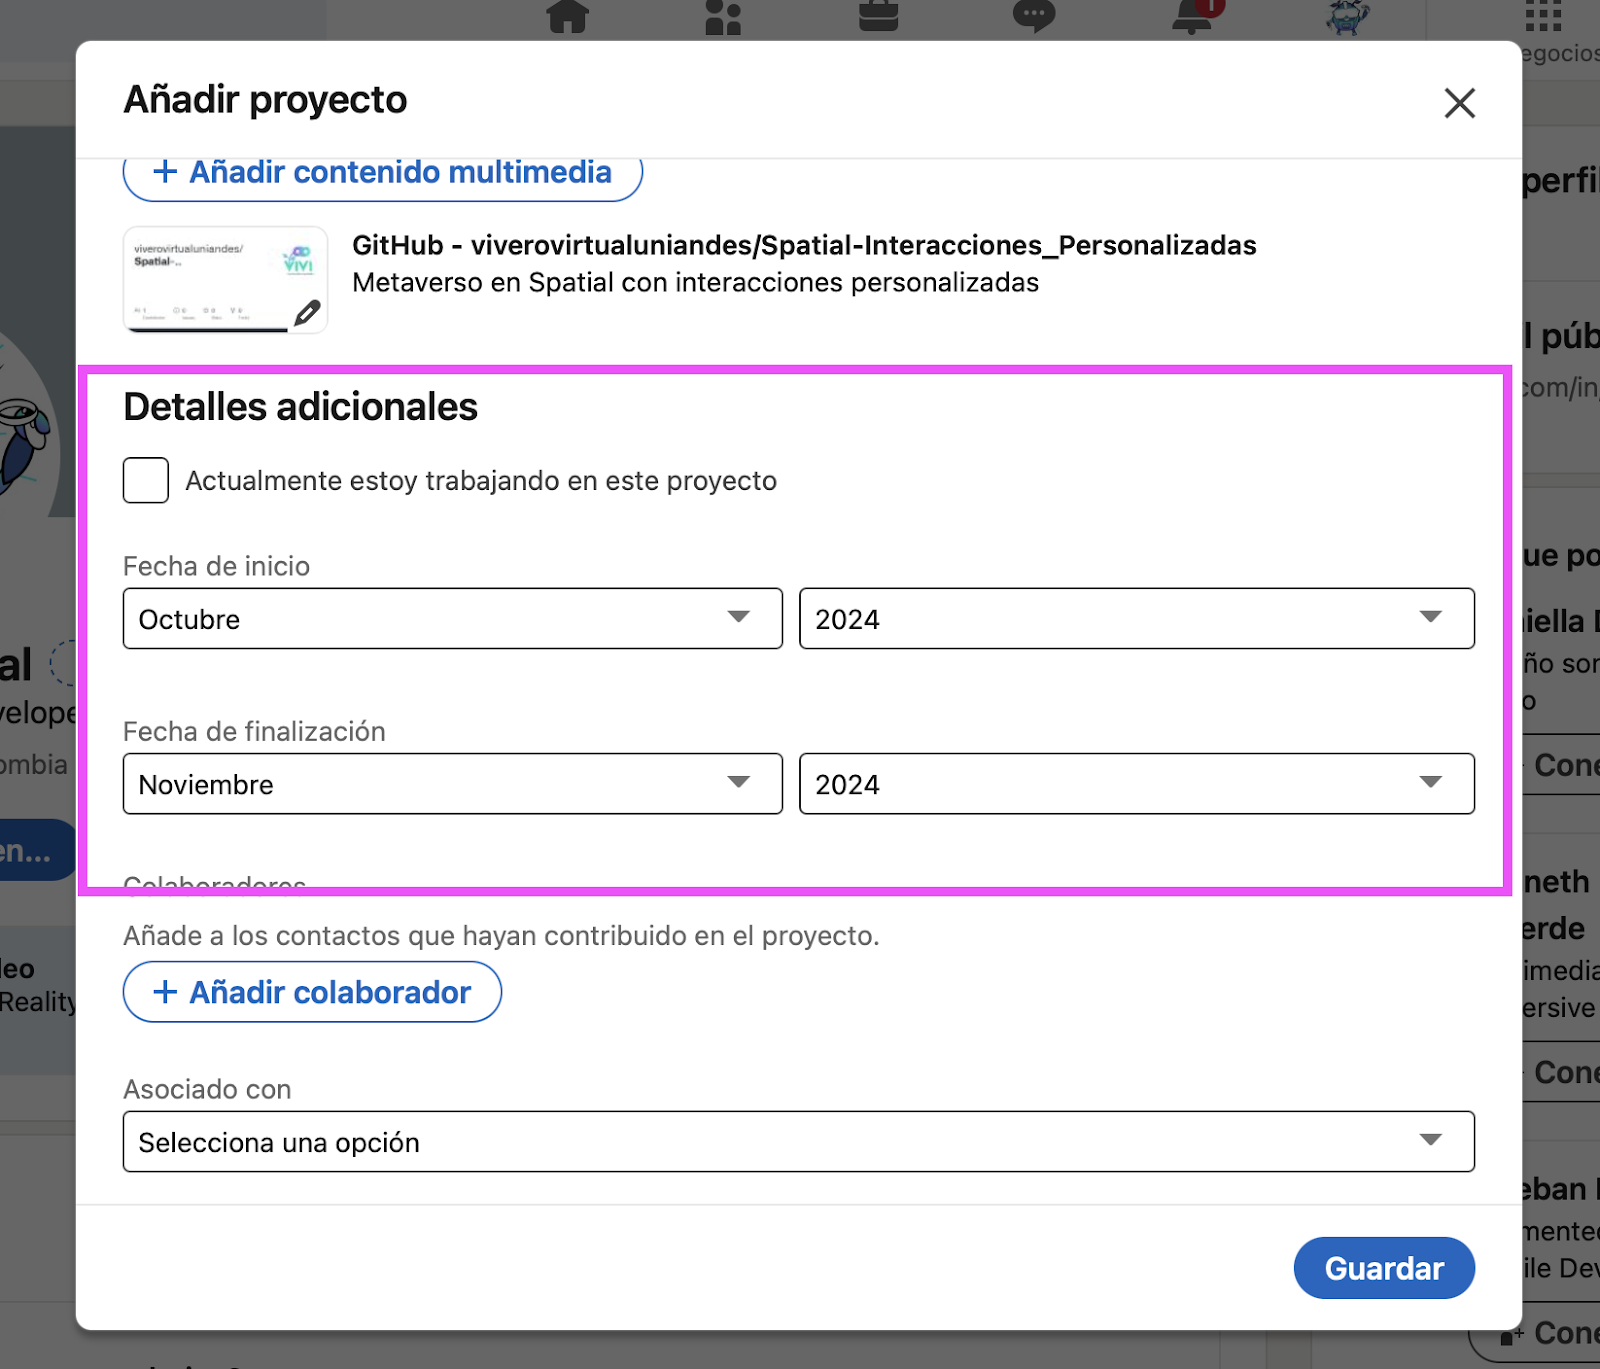
Task: Open the end year dropdown under Fecha de finalización
Action: 1136,784
